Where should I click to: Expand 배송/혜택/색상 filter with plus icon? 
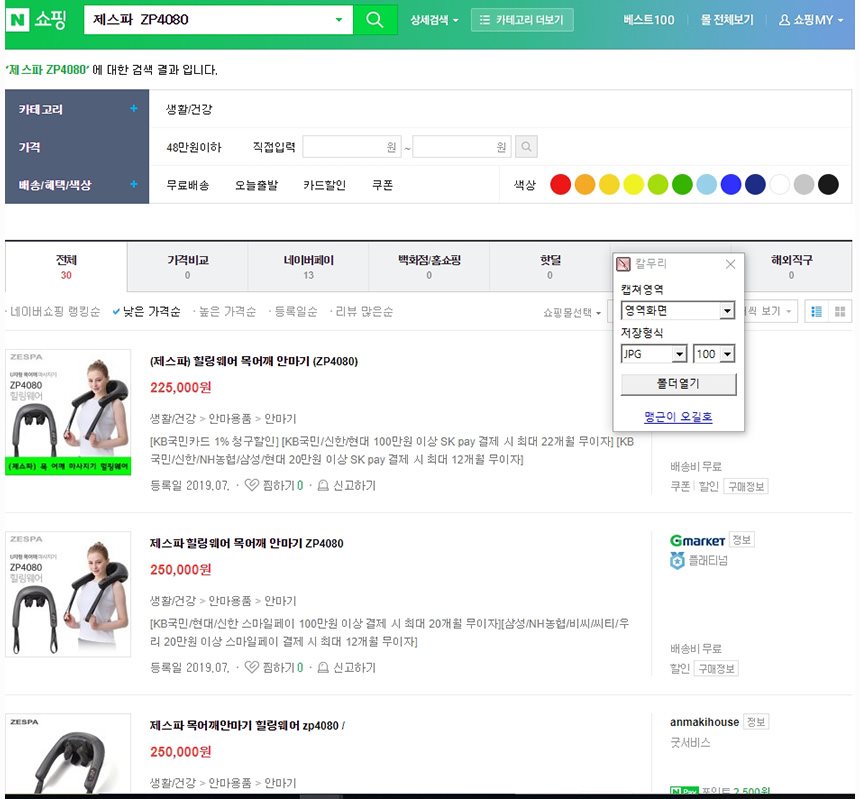[133, 184]
